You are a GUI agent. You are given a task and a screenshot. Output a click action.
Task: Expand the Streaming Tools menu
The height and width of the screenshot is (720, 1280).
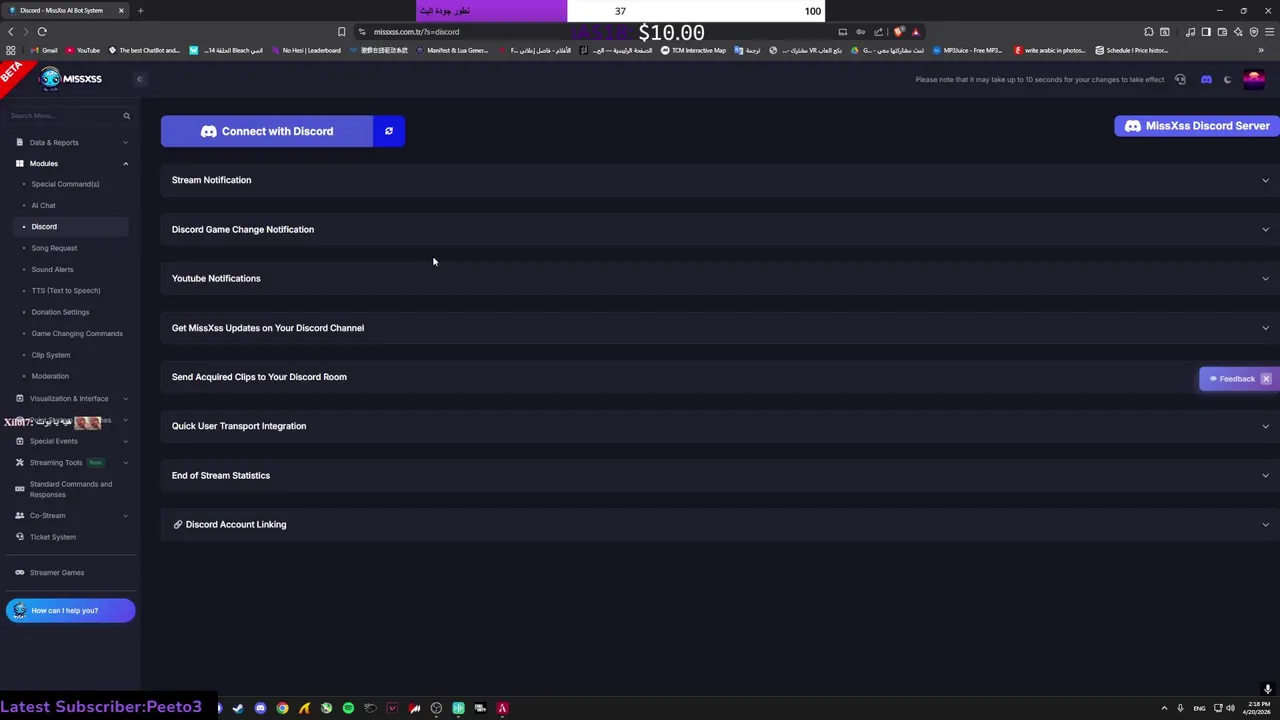pyautogui.click(x=70, y=462)
